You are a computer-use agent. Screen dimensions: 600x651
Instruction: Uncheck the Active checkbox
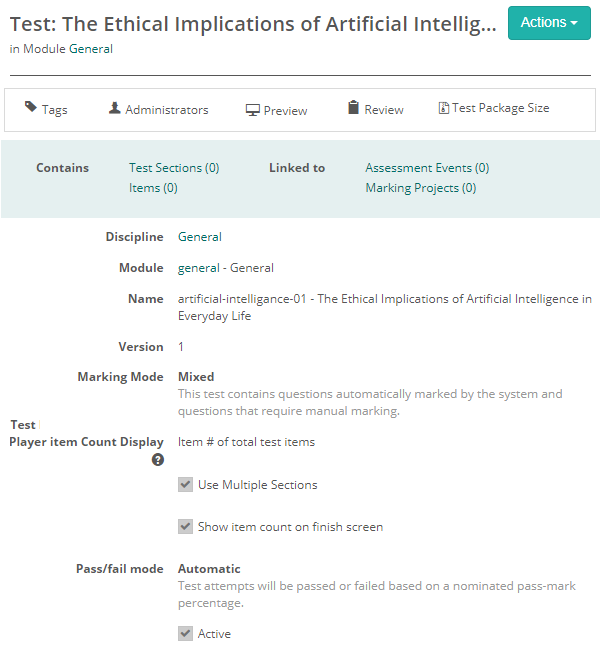[185, 634]
